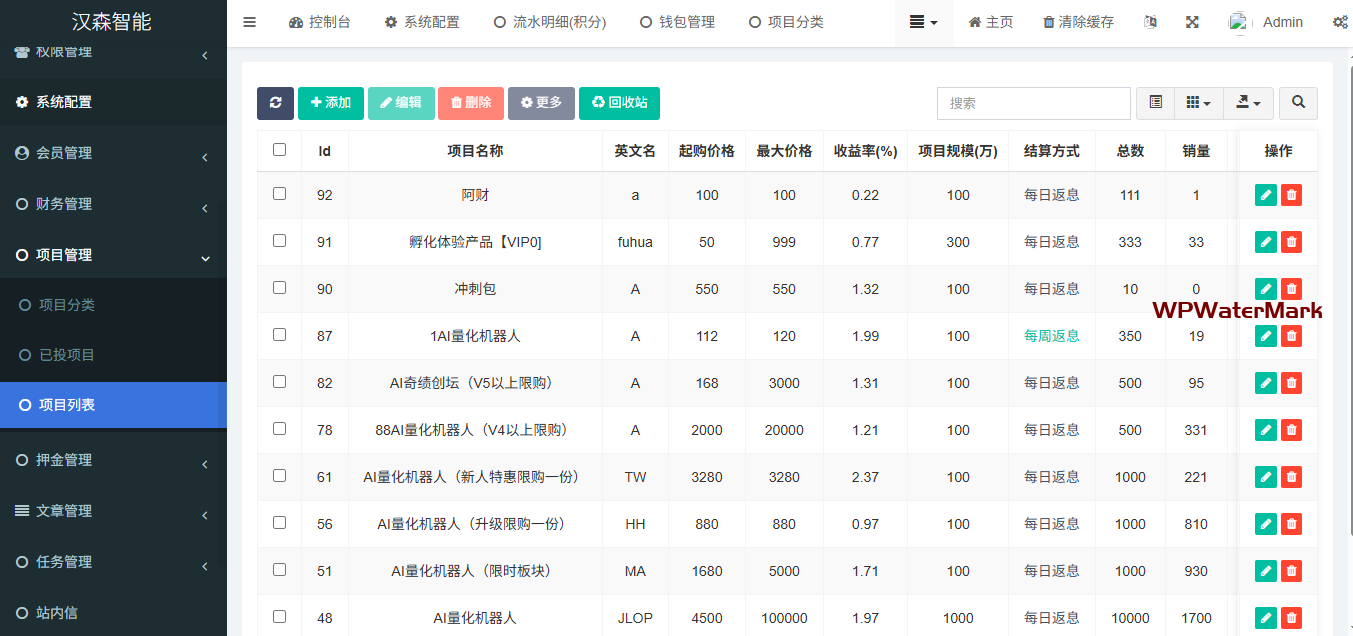Open the language switch icon
This screenshot has height=636, width=1353.
tap(1150, 22)
